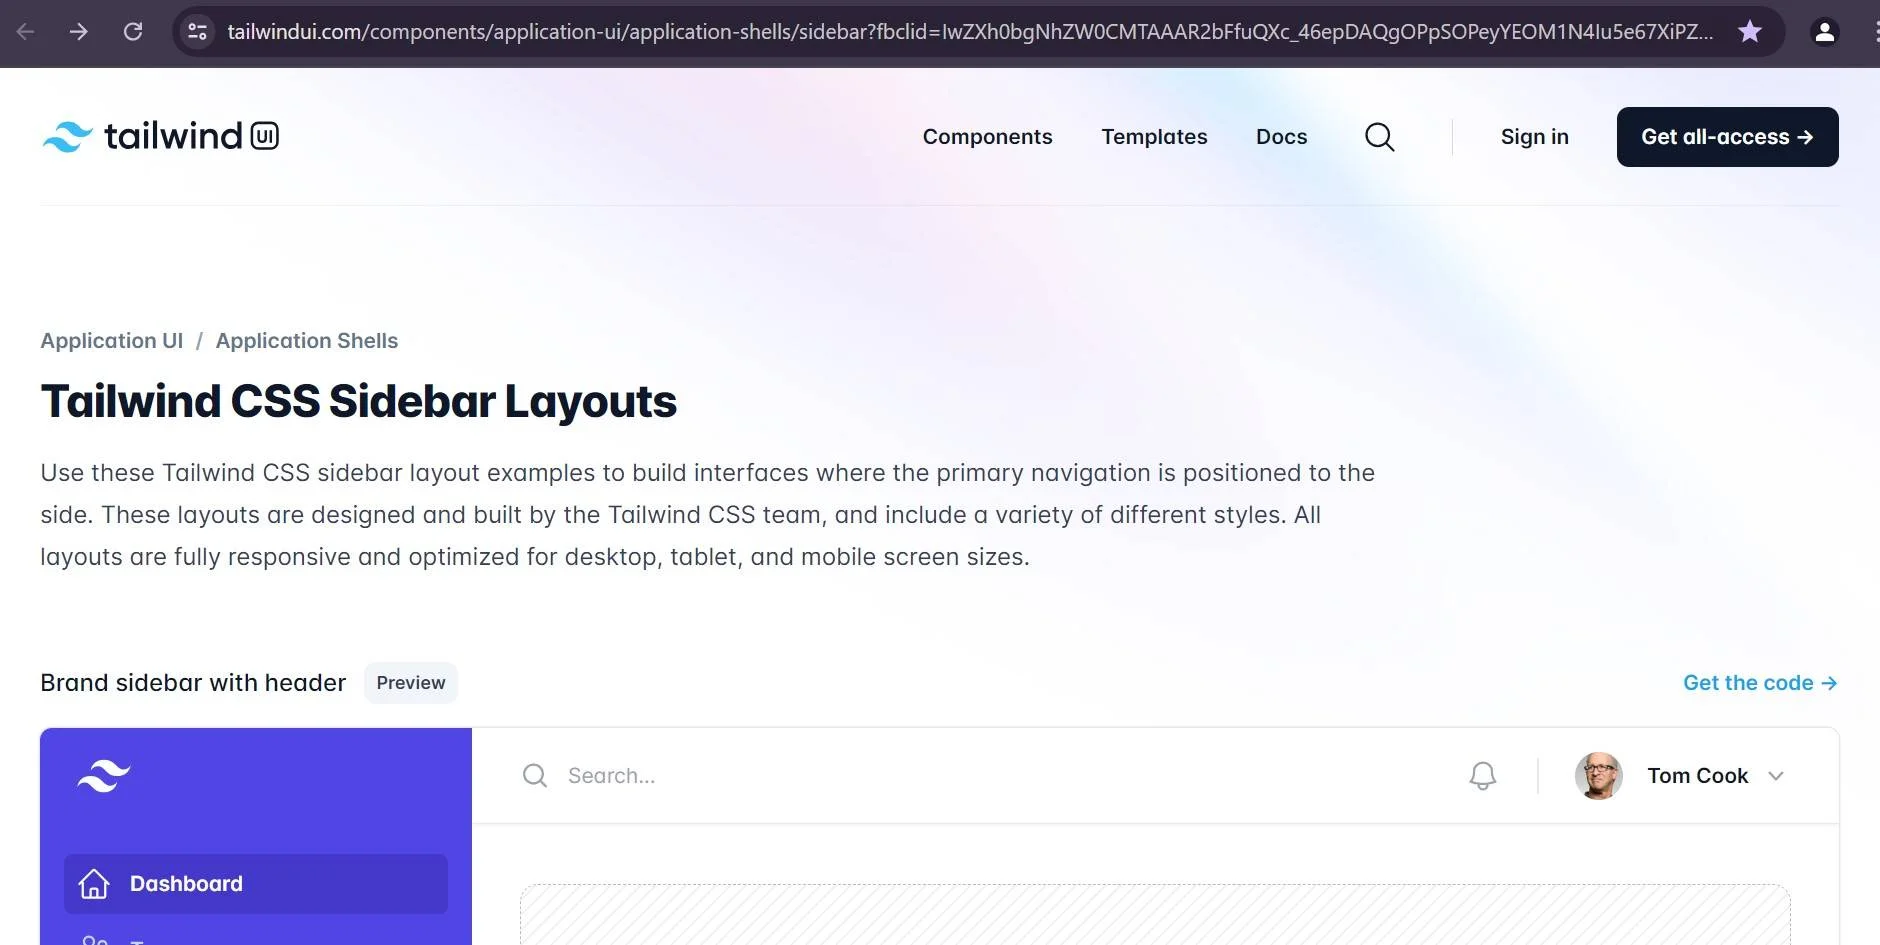This screenshot has width=1880, height=945.
Task: Click the home icon beside Dashboard
Action: 94,884
